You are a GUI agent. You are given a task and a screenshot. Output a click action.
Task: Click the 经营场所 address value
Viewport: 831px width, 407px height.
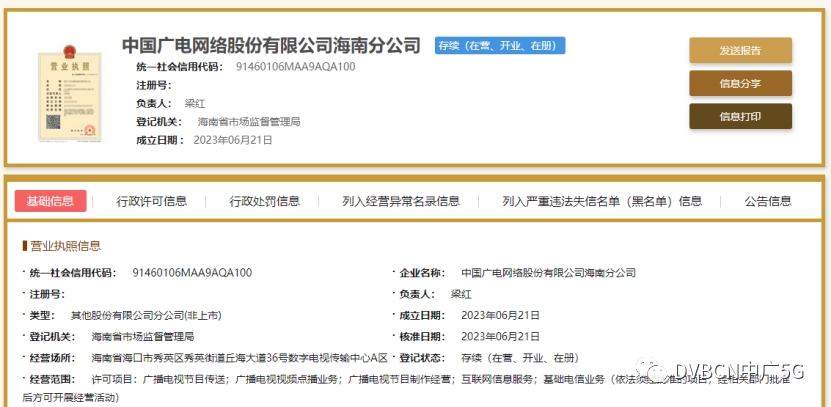click(x=240, y=358)
